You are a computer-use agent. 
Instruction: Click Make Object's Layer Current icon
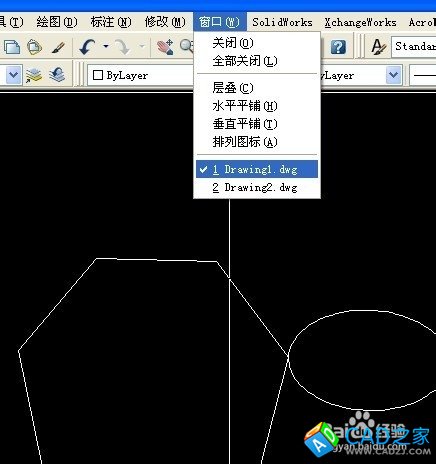[34, 75]
